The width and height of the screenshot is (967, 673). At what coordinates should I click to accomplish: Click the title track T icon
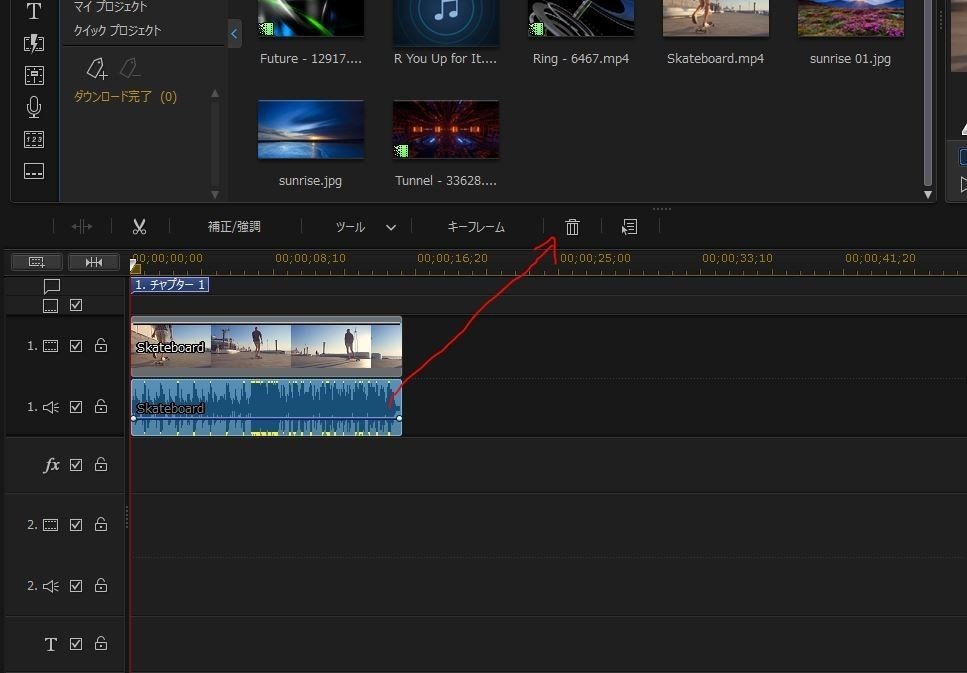[51, 645]
